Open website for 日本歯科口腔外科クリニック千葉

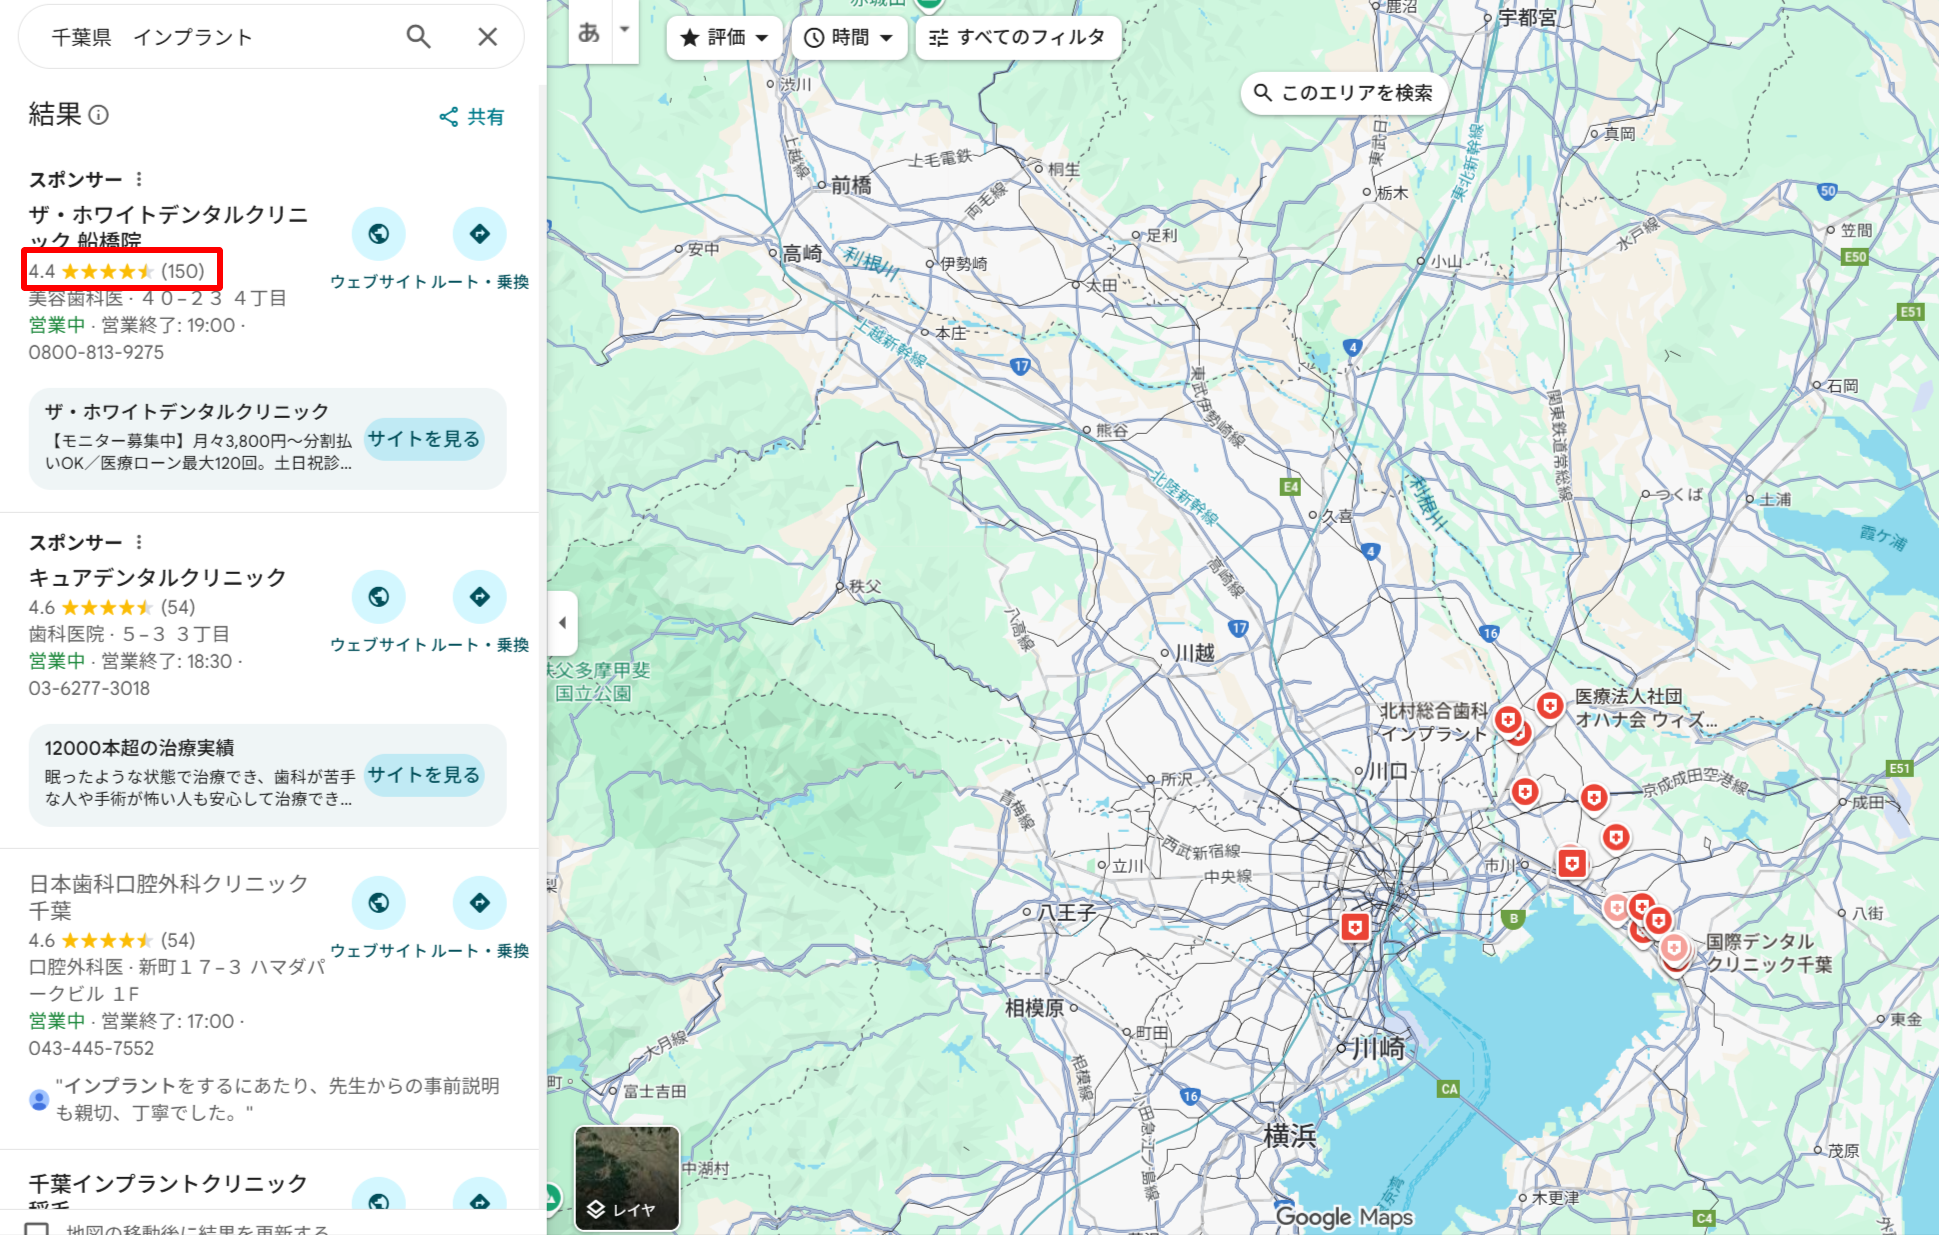pyautogui.click(x=378, y=903)
